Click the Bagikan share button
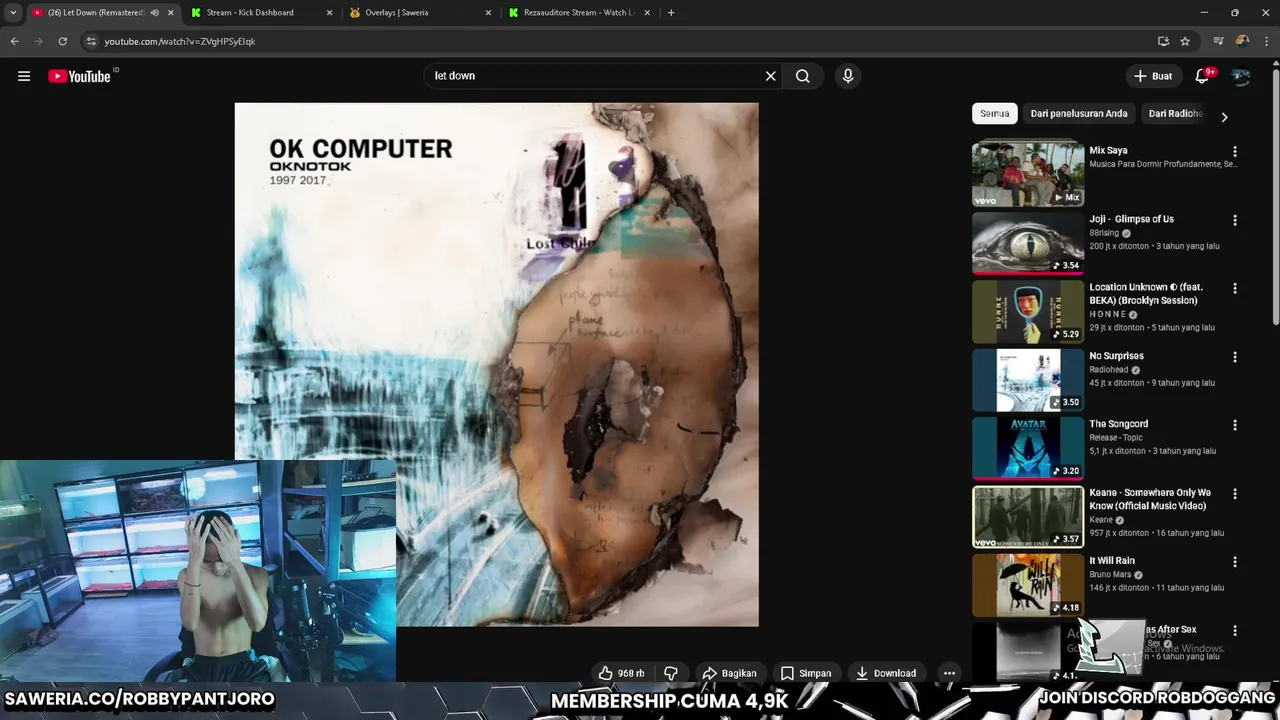1280x720 pixels. [728, 673]
